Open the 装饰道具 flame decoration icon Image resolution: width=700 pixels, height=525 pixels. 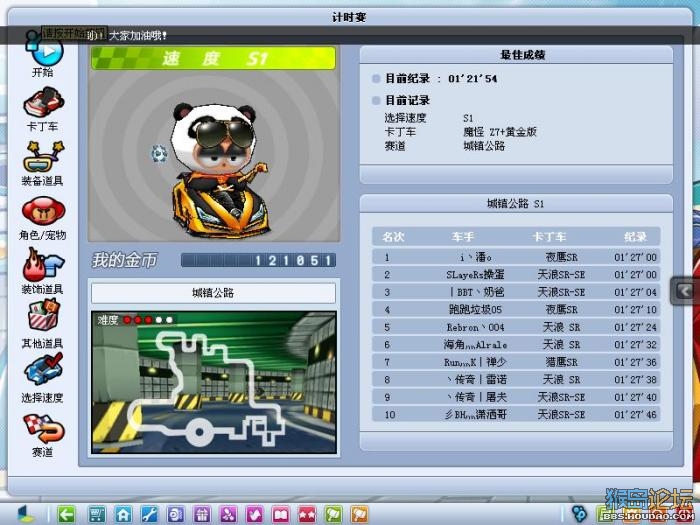(44, 265)
